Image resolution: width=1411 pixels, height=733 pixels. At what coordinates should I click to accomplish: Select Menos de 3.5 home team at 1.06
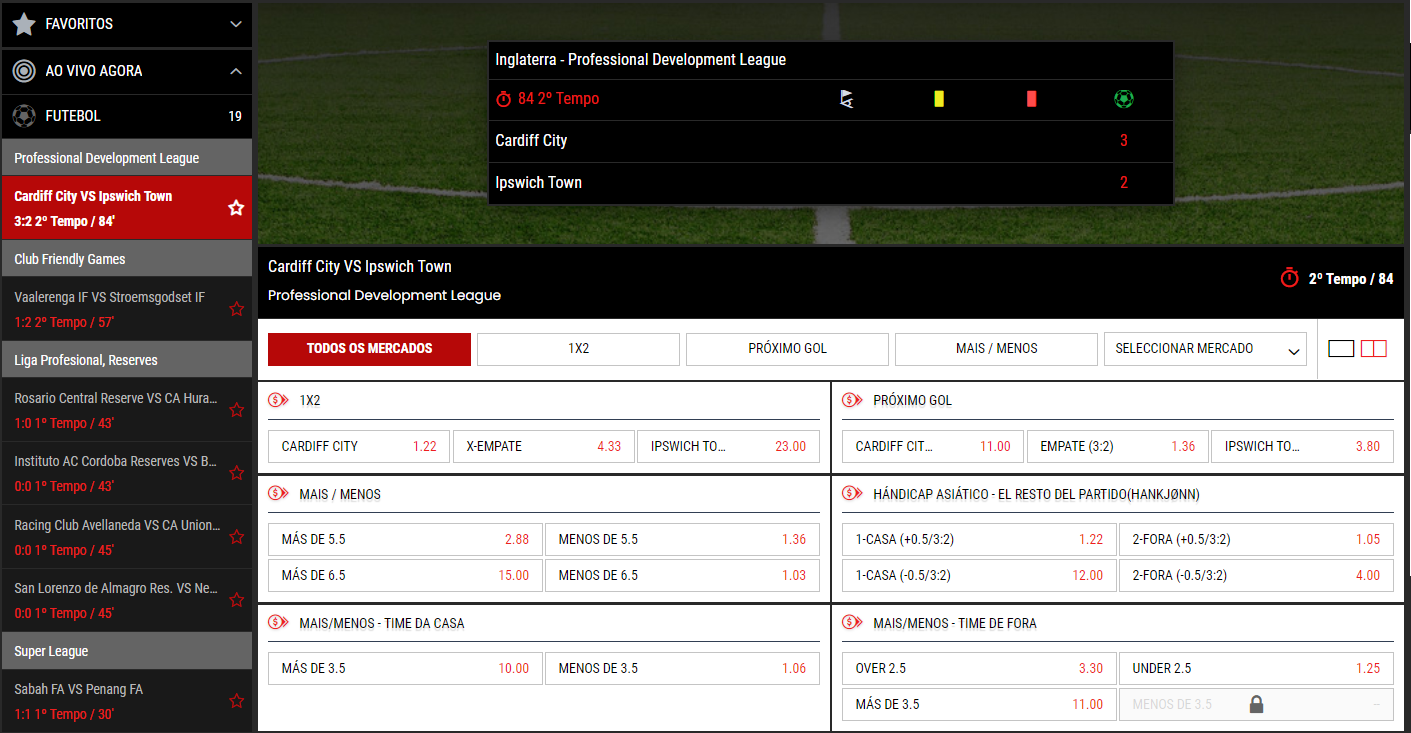click(x=682, y=668)
